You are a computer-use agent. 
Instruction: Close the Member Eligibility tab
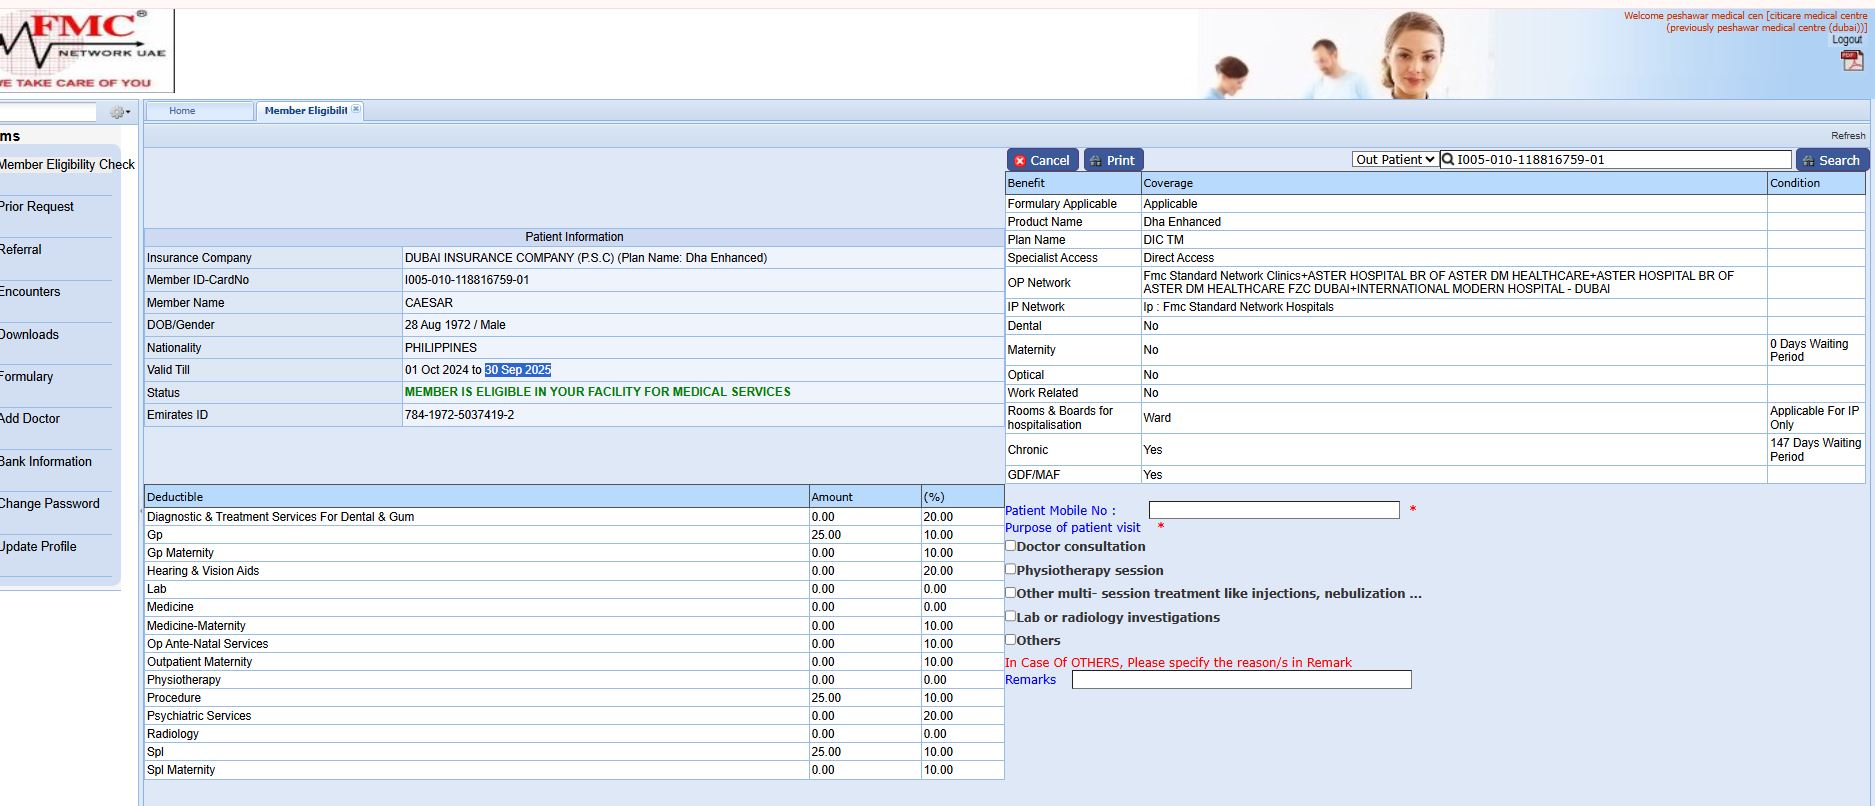click(356, 110)
